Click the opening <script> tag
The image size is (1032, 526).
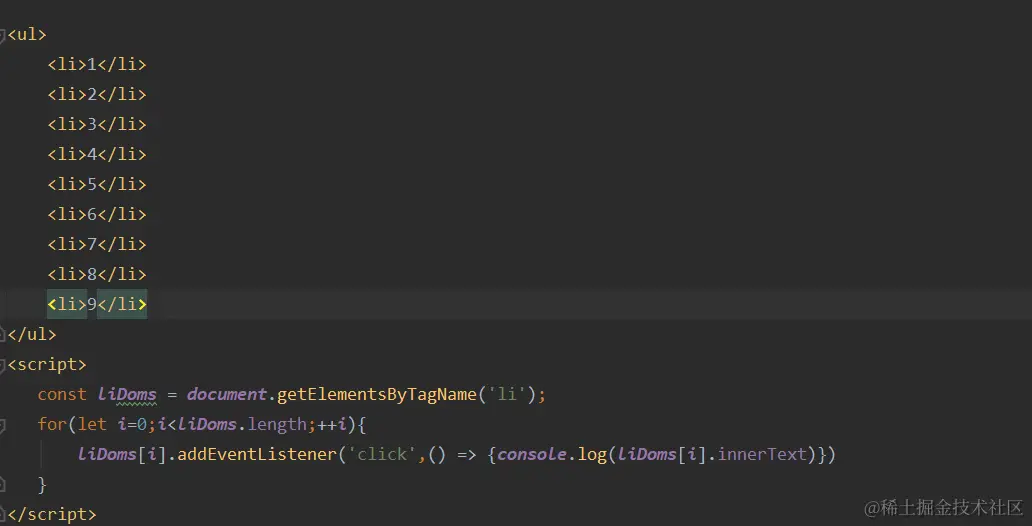click(47, 364)
